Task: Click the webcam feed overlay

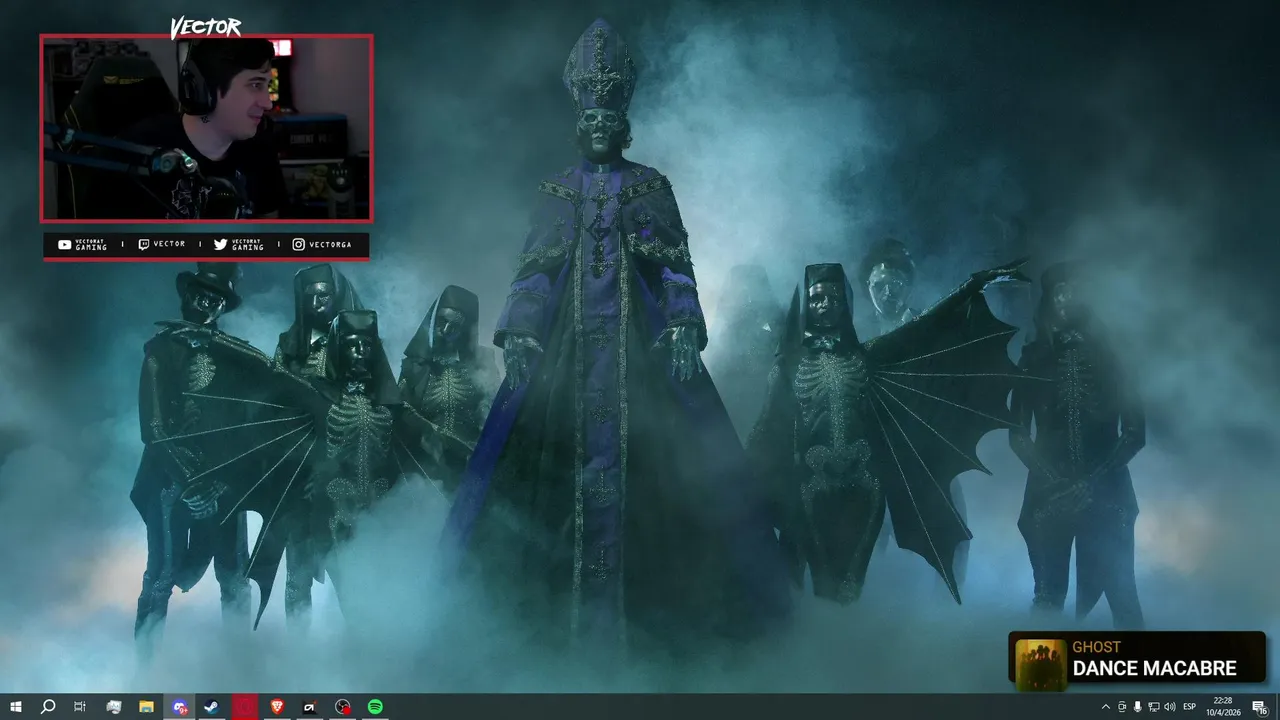Action: coord(206,128)
